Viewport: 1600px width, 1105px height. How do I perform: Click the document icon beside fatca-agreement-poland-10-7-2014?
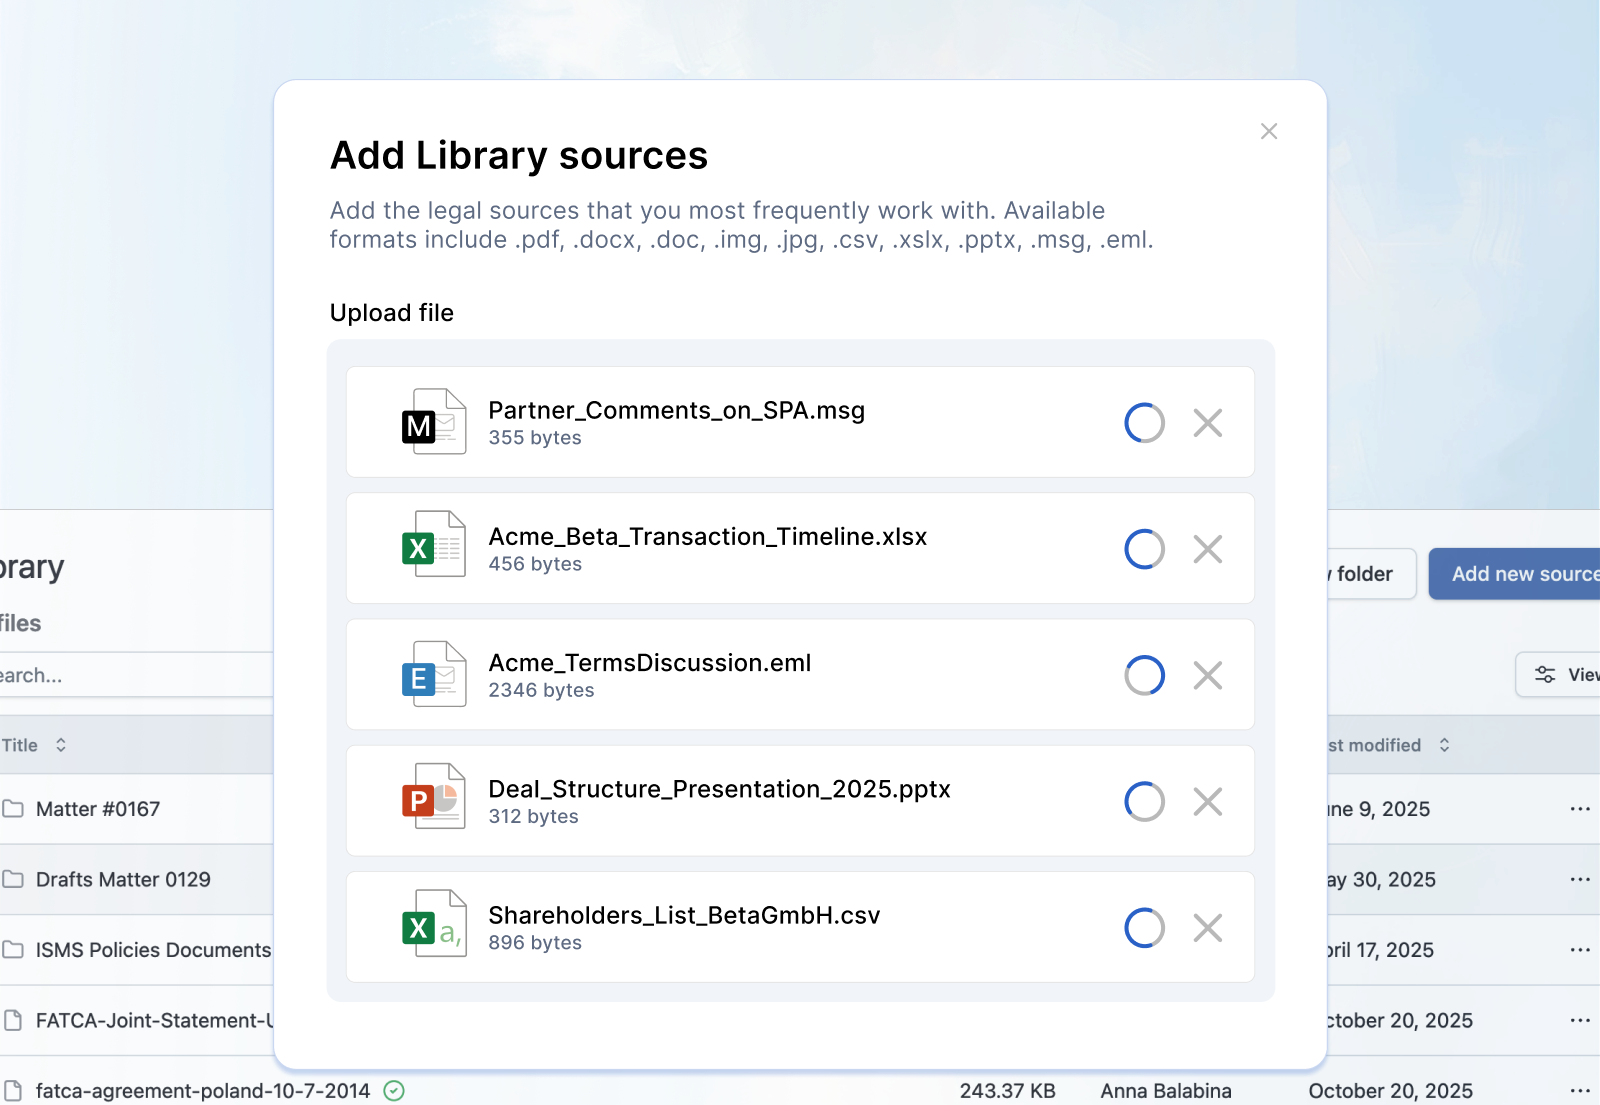[12, 1091]
